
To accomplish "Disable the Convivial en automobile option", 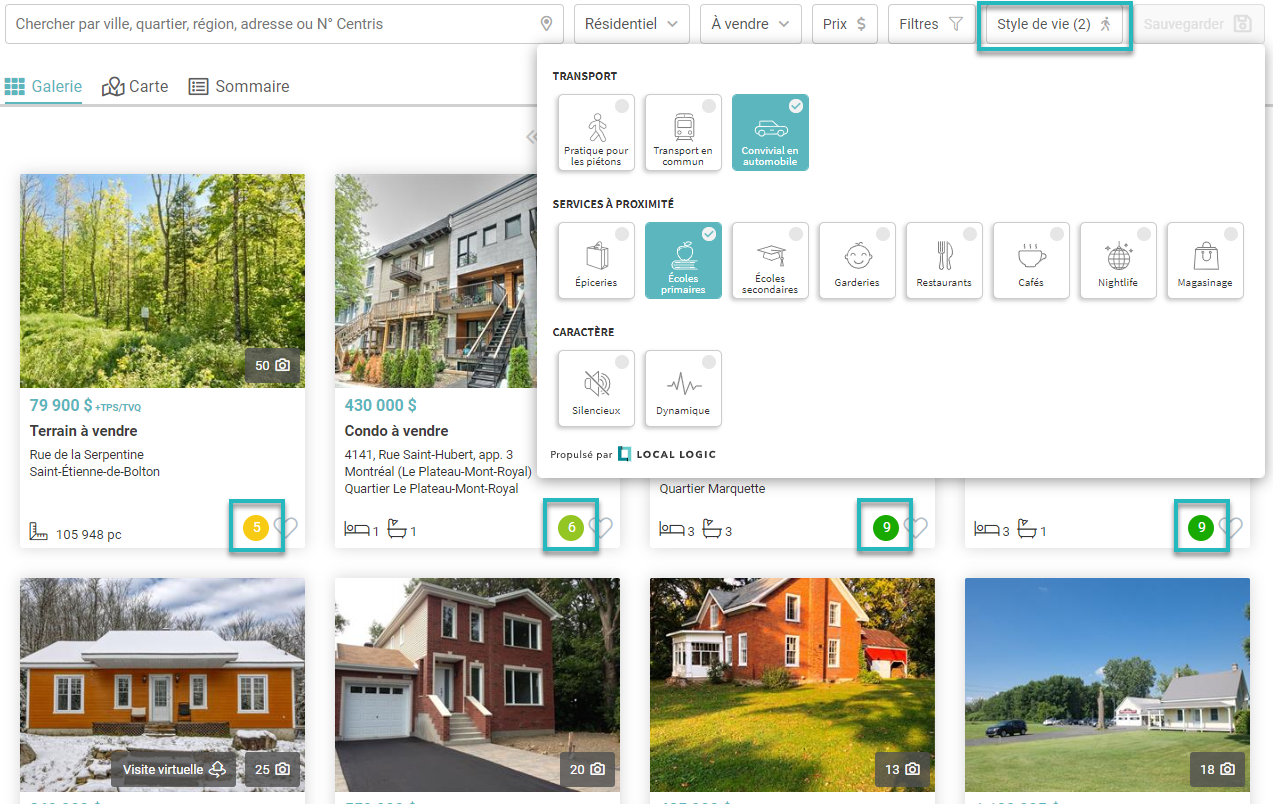I will click(770, 133).
